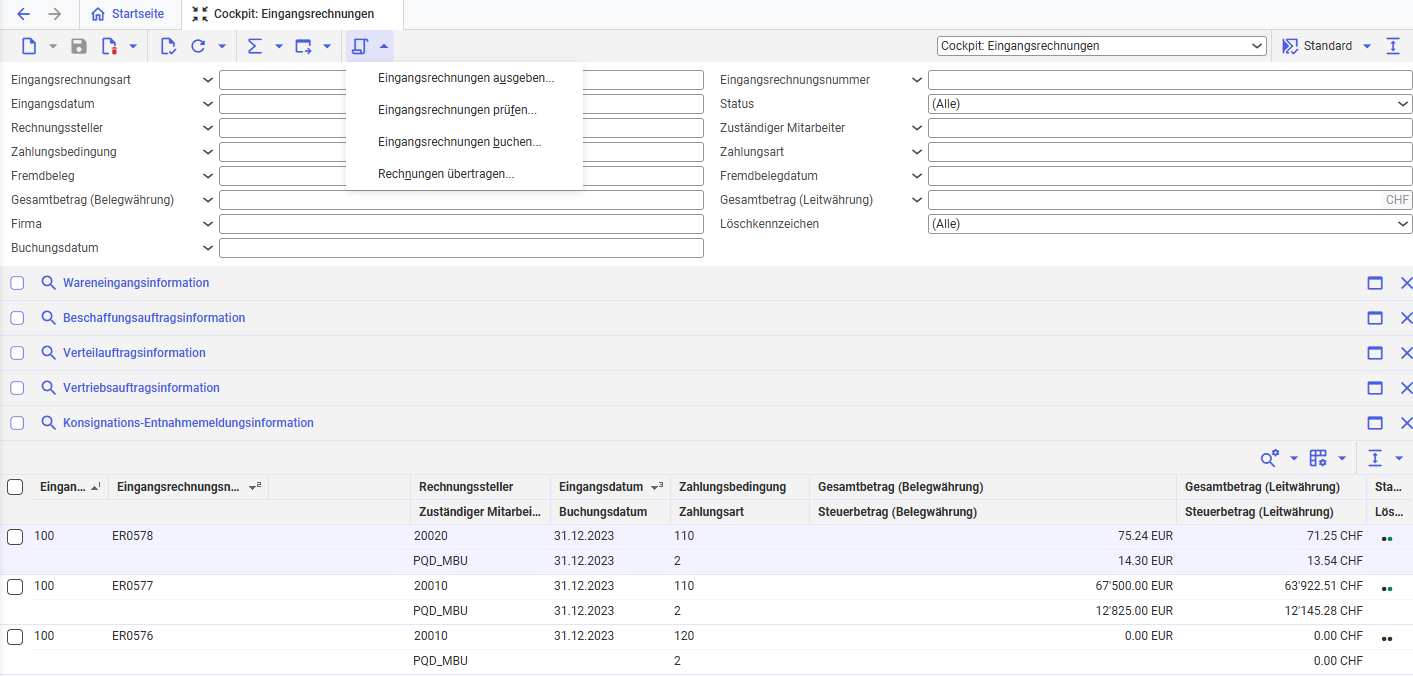Viewport: 1413px width, 676px height.
Task: Expand operator chevron next to Eingangsrechnungsart
Action: pos(208,80)
